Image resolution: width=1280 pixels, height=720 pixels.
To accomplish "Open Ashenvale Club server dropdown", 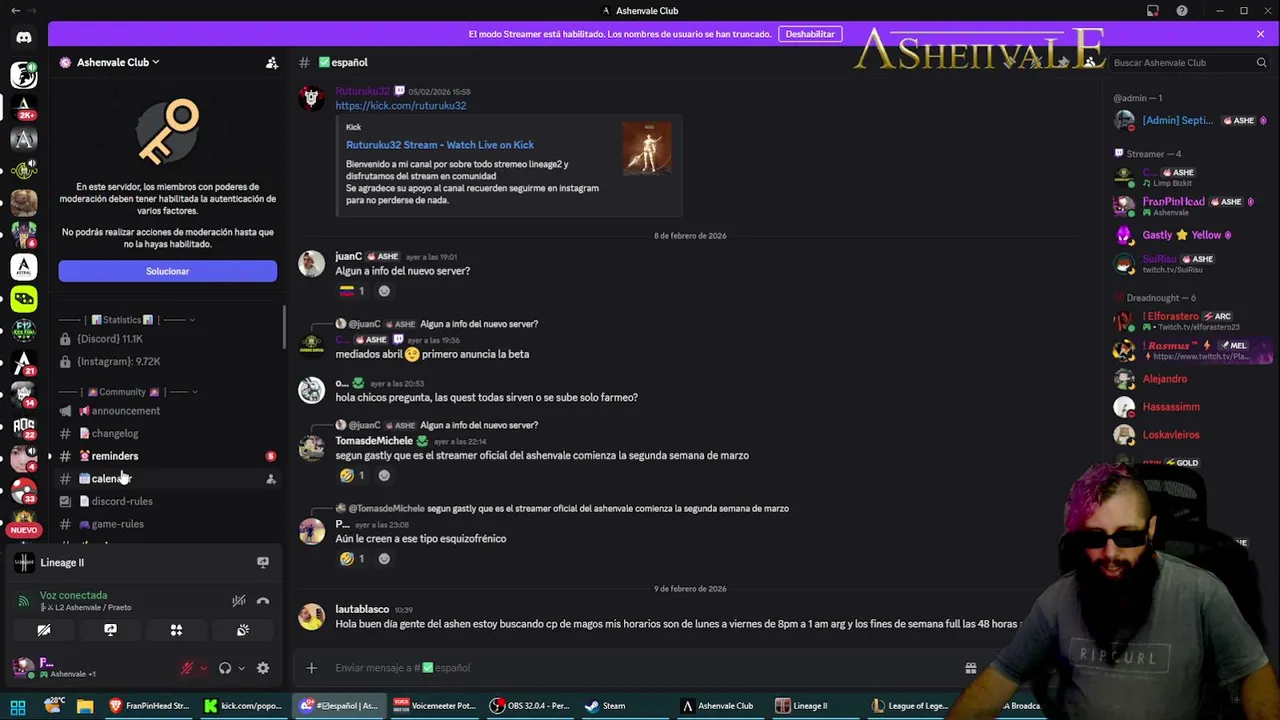I will click(x=110, y=62).
